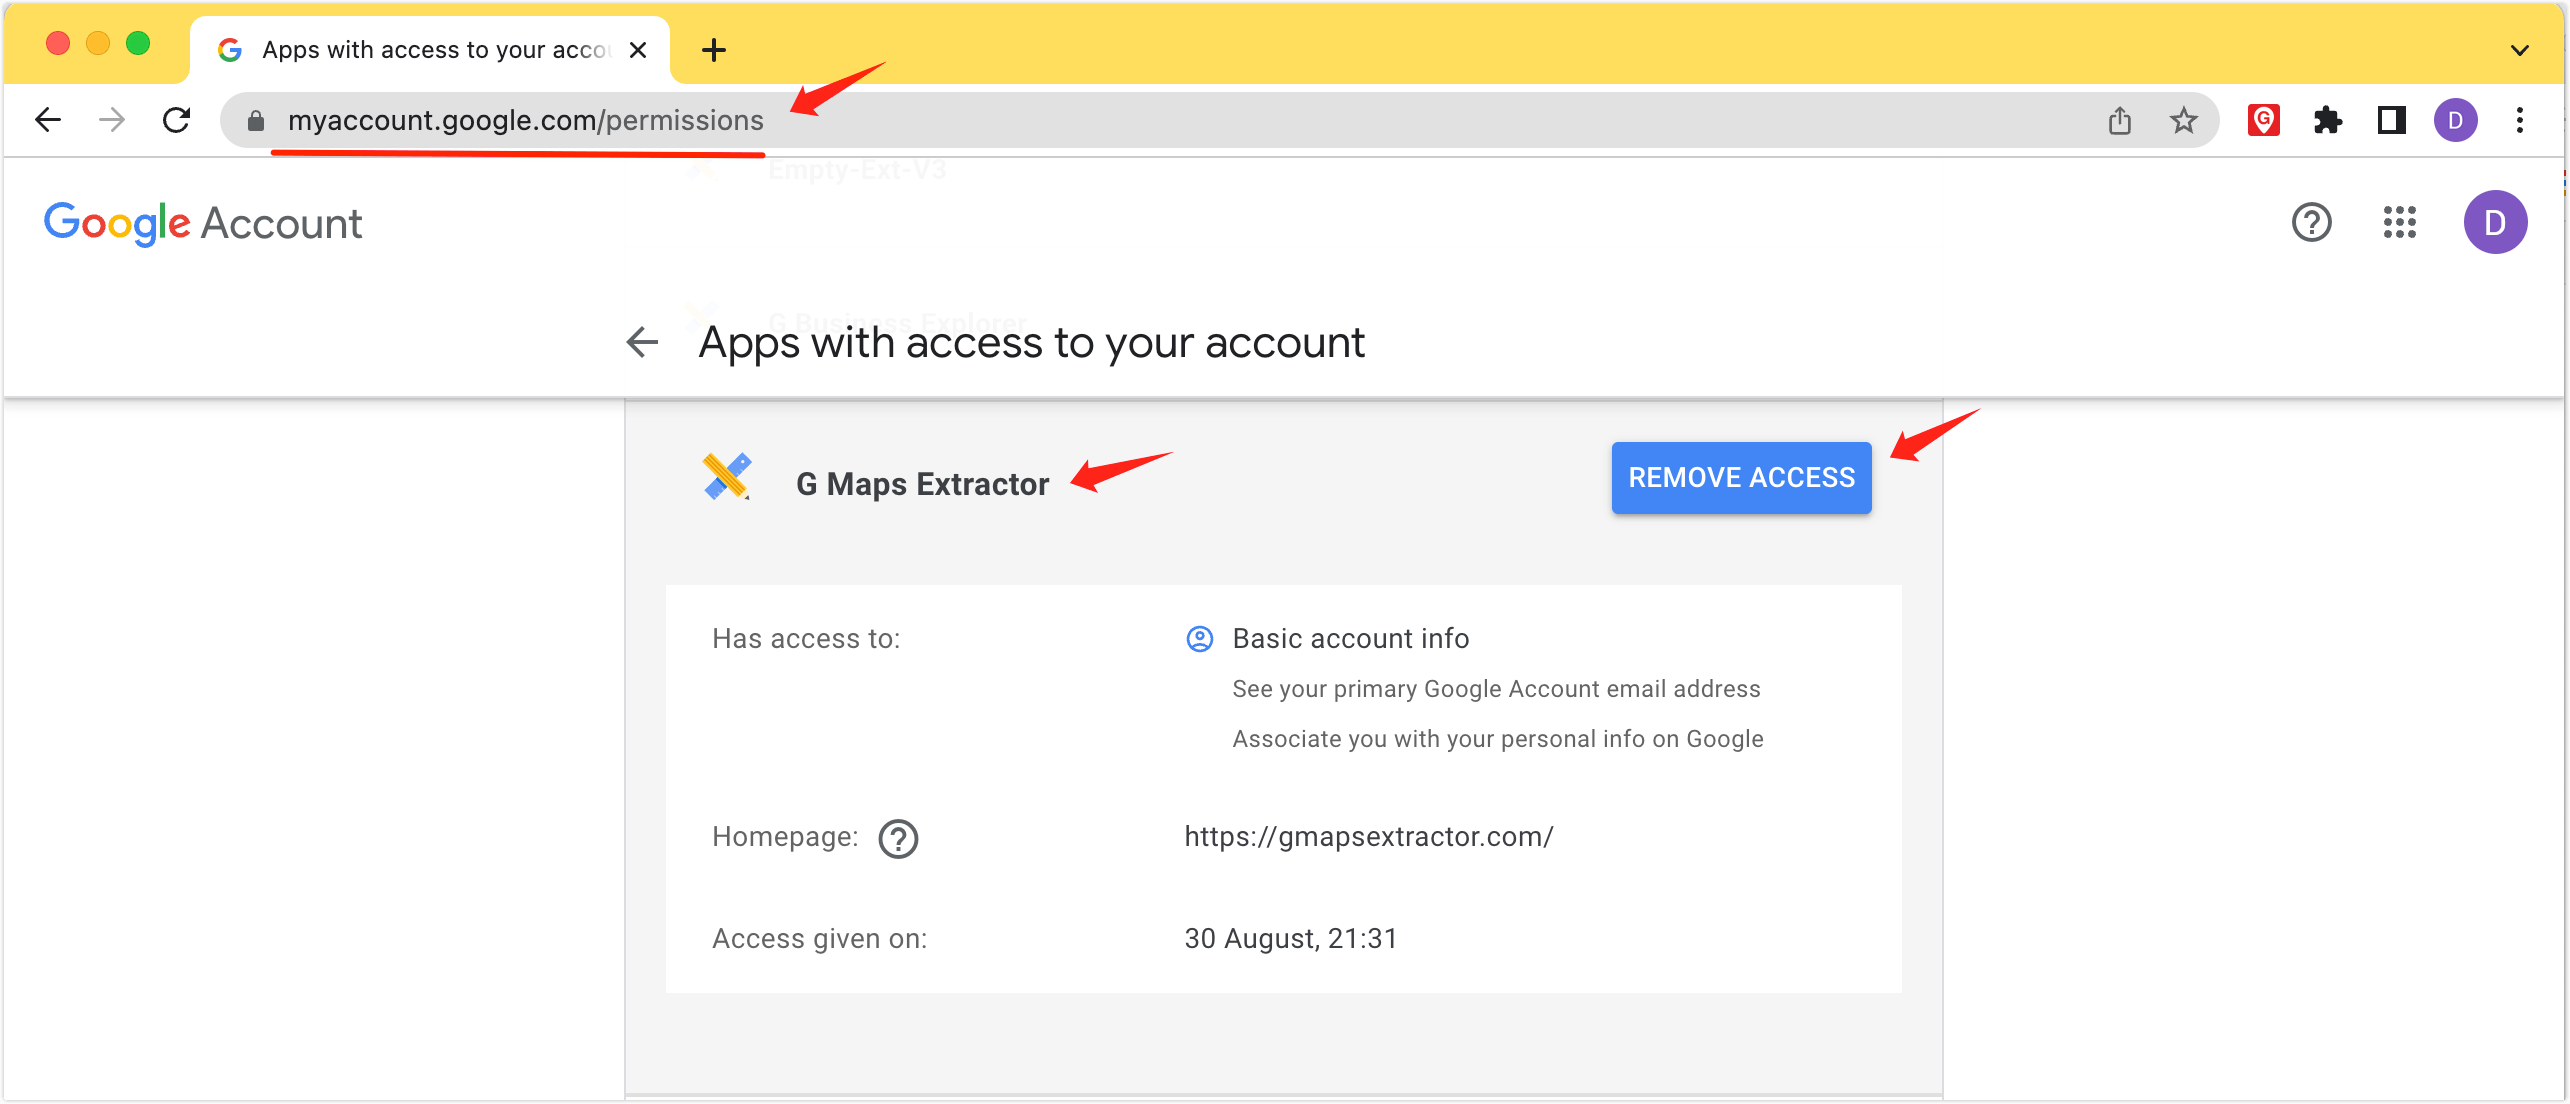This screenshot has height=1104, width=2570.
Task: Select the Apps with access tab
Action: click(430, 50)
